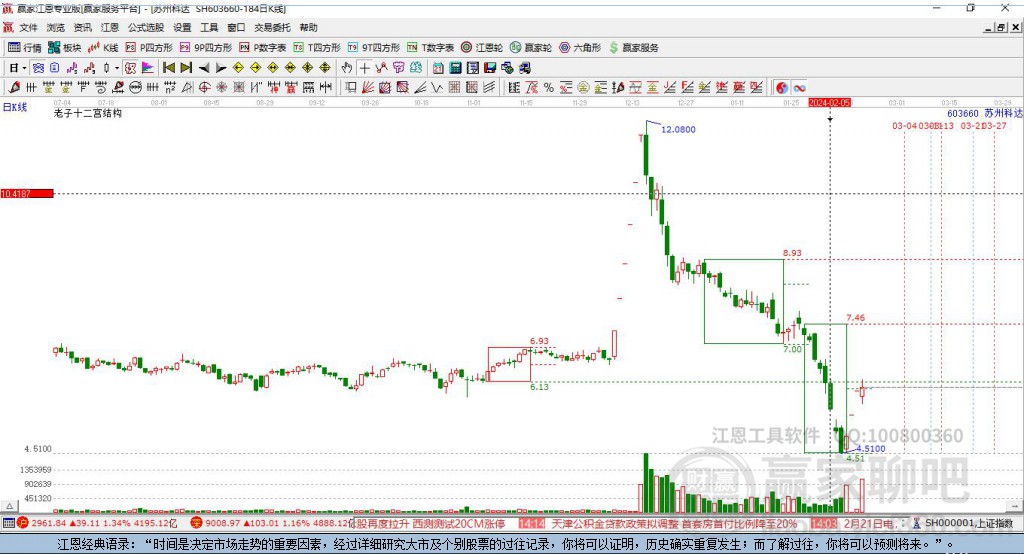Image resolution: width=1024 pixels, height=554 pixels.
Task: Open the candlestick type dropdown arrow
Action: click(x=116, y=68)
